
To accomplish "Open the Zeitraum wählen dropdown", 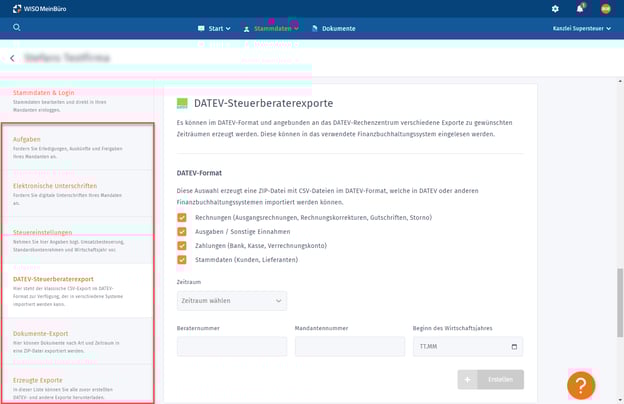I will click(232, 301).
